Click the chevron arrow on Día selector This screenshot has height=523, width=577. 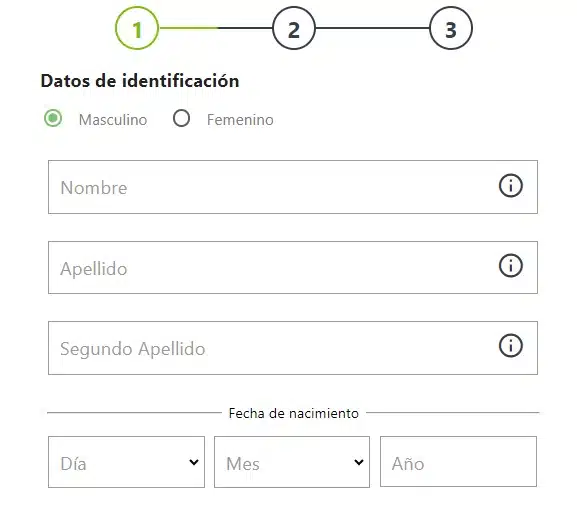[194, 462]
